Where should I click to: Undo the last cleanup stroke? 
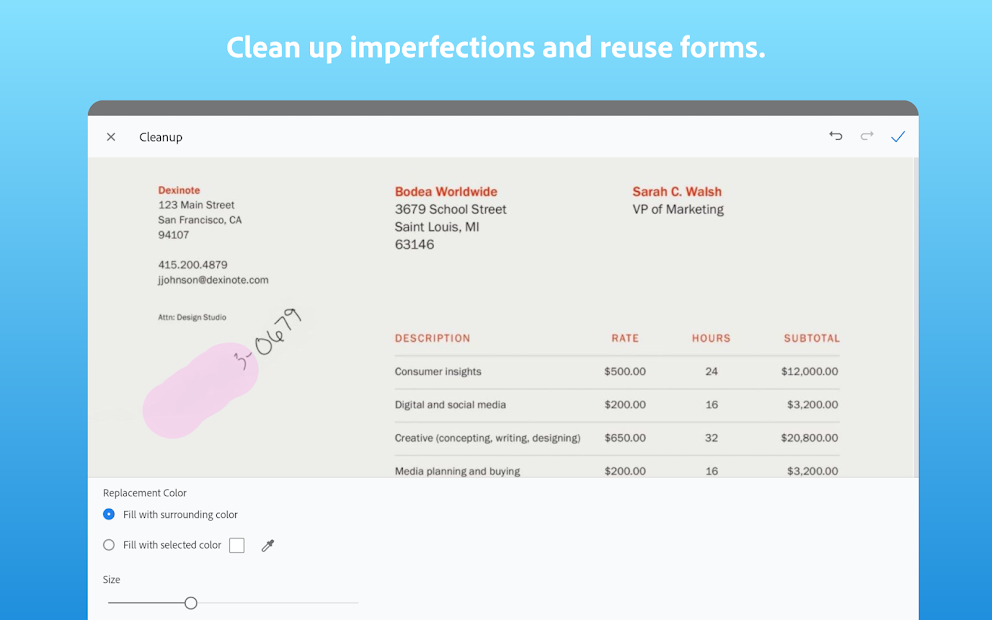coord(836,136)
